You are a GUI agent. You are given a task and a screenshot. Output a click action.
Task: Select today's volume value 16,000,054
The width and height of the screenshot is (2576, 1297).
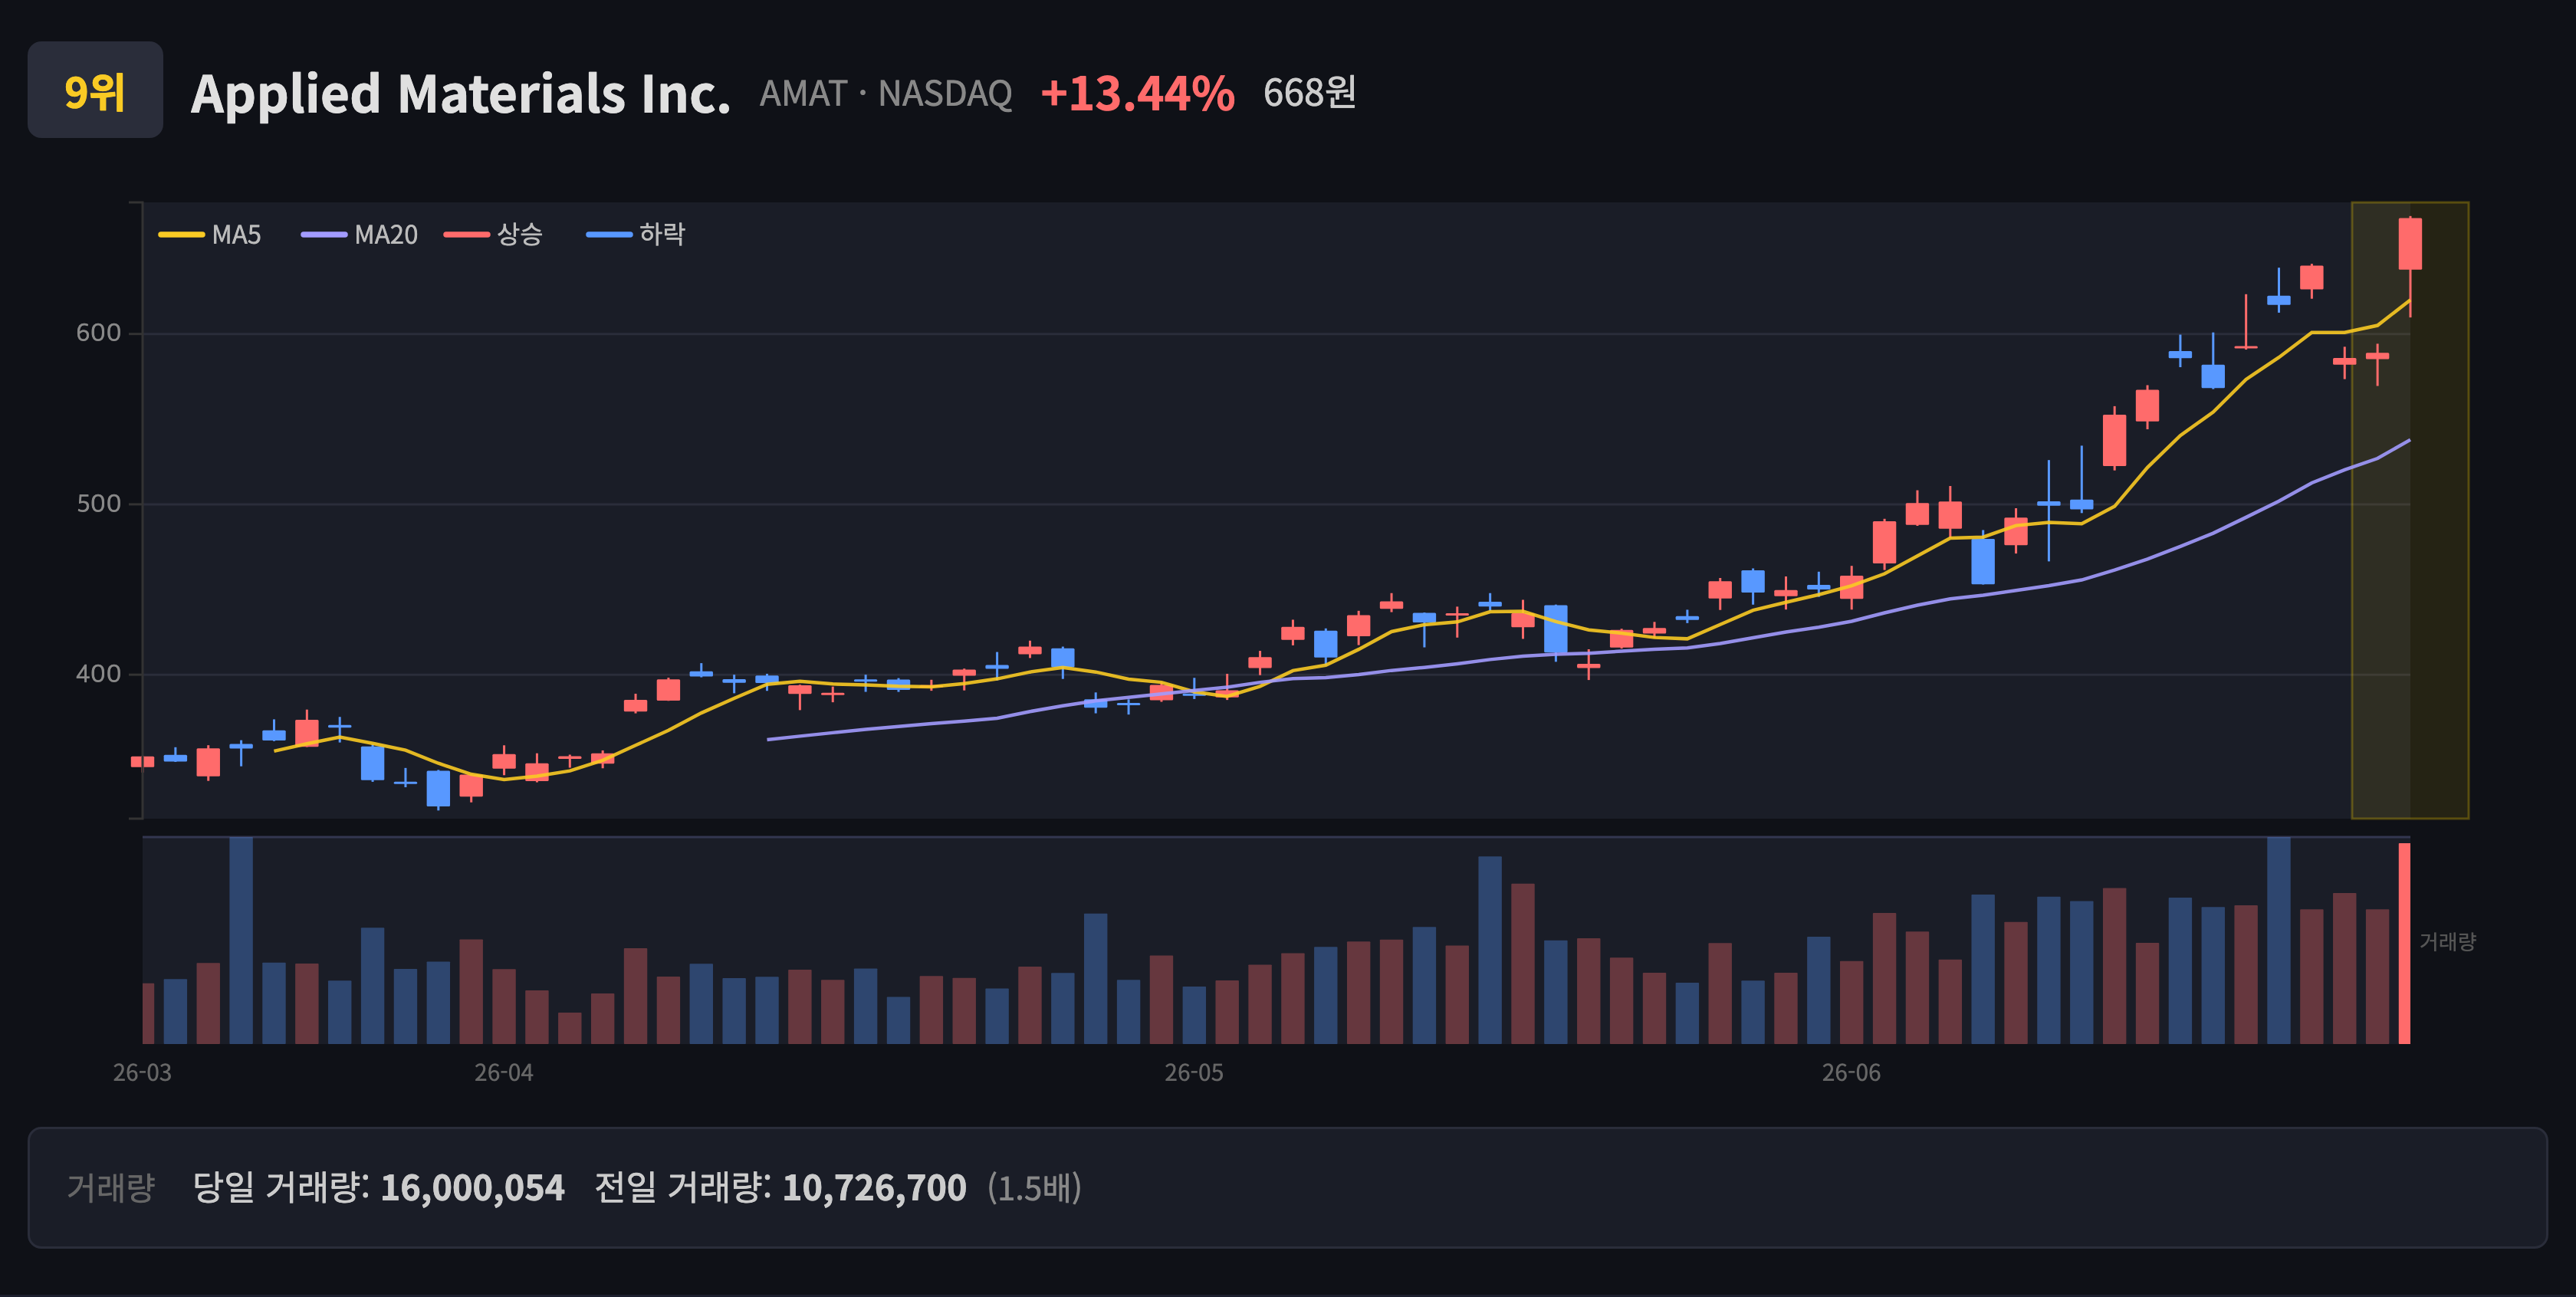[x=472, y=1188]
